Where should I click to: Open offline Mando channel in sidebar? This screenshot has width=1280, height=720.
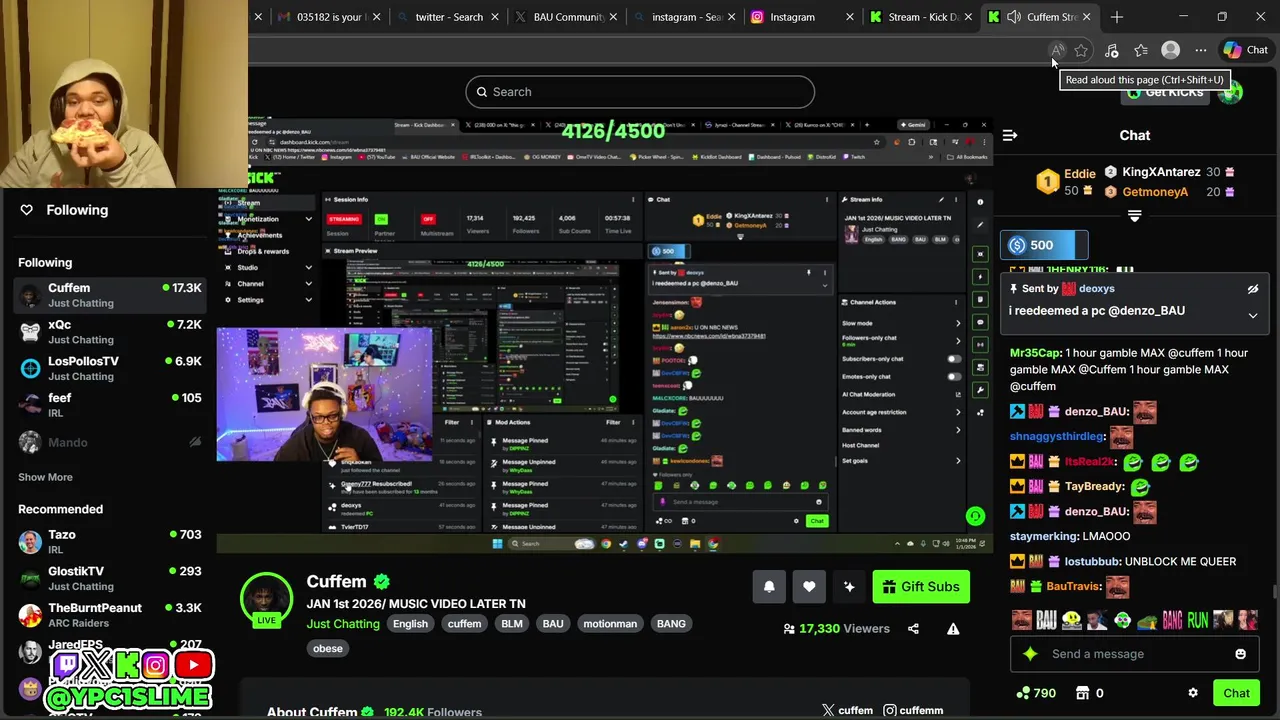point(110,442)
